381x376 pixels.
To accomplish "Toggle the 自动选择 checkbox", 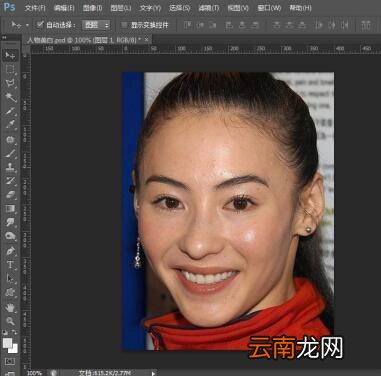I will pyautogui.click(x=40, y=24).
